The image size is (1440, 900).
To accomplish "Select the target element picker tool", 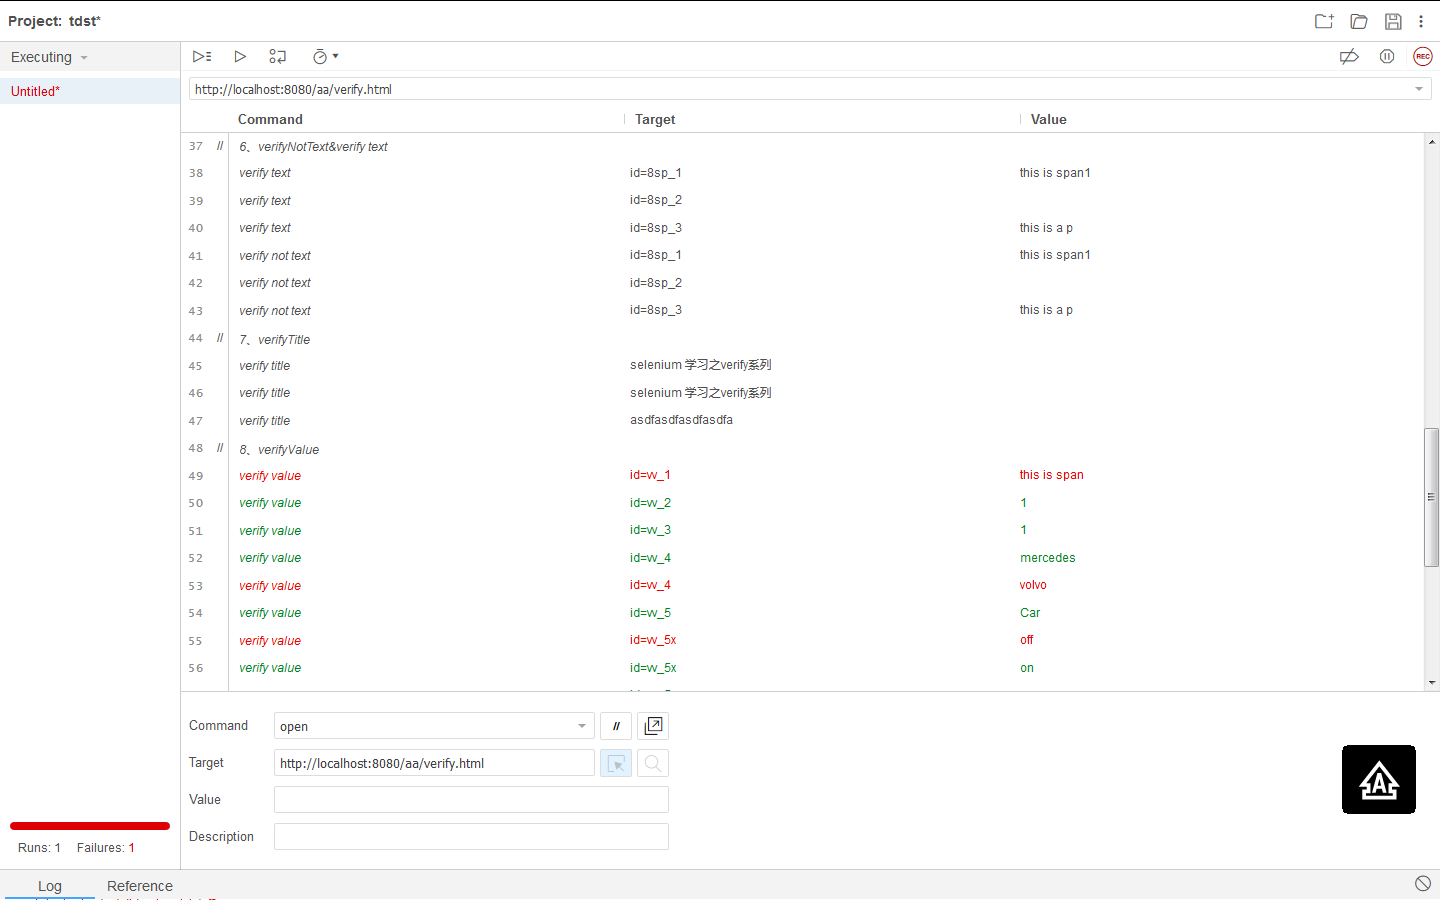I will (615, 762).
